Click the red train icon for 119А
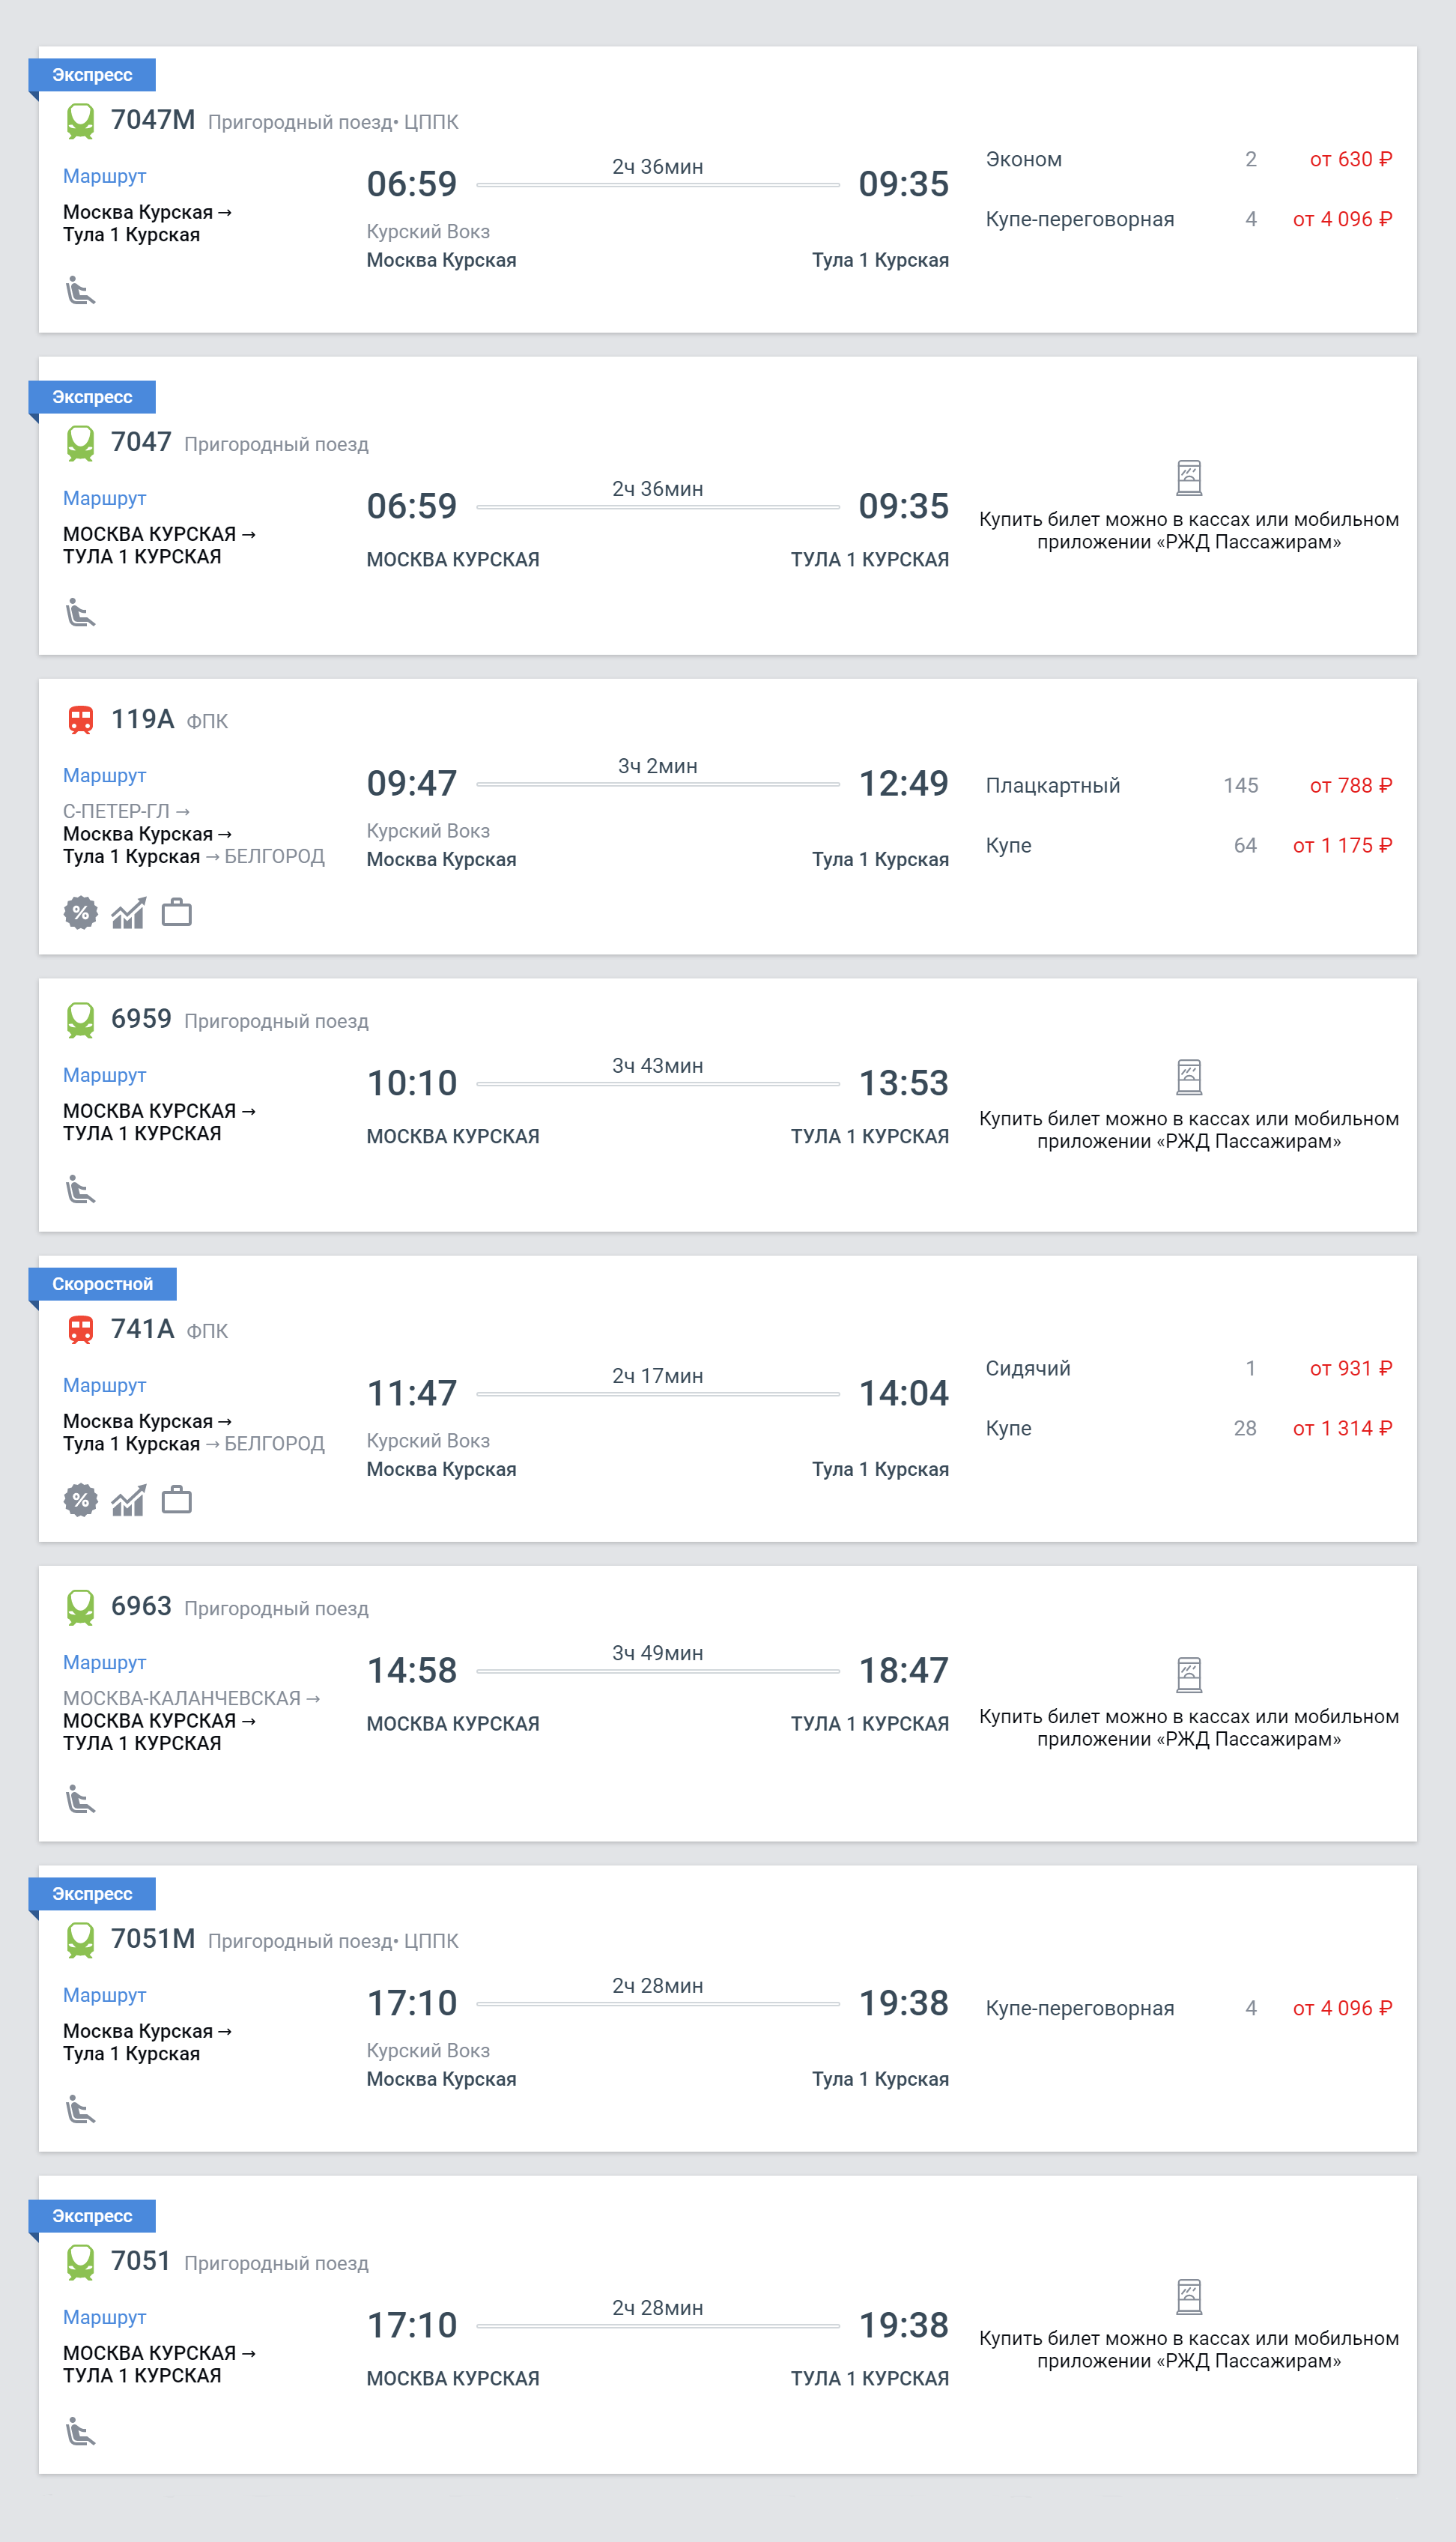Image resolution: width=1456 pixels, height=2542 pixels. pyautogui.click(x=80, y=720)
